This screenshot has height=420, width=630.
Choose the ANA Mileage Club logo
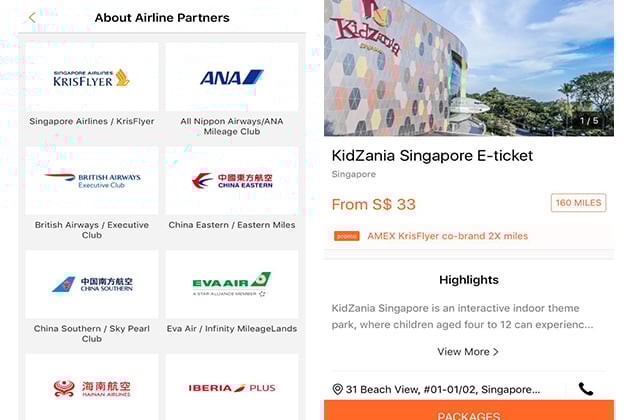tap(231, 78)
